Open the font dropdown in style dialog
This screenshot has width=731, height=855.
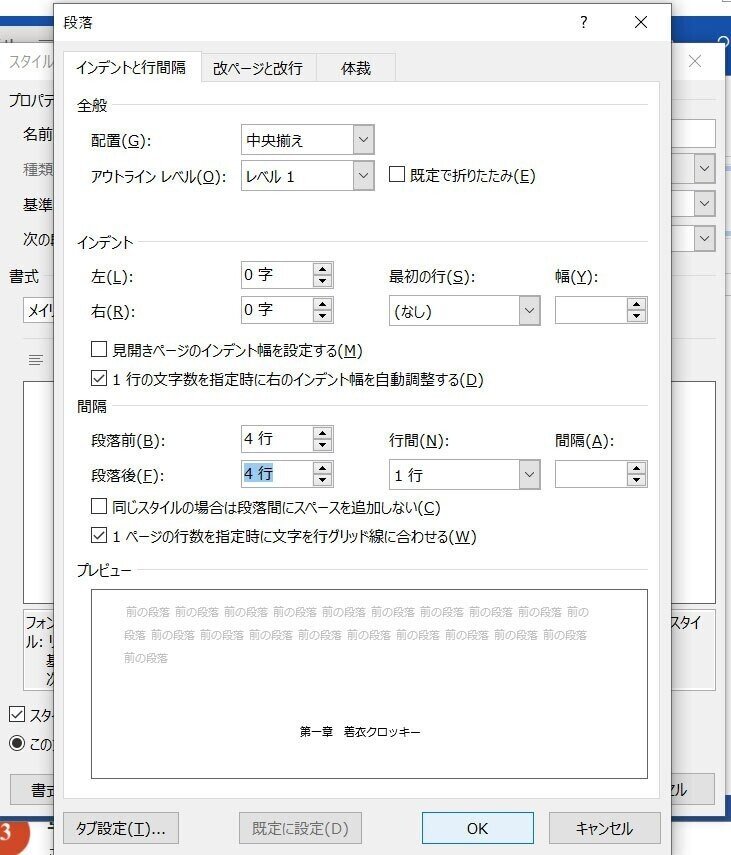click(x=39, y=310)
